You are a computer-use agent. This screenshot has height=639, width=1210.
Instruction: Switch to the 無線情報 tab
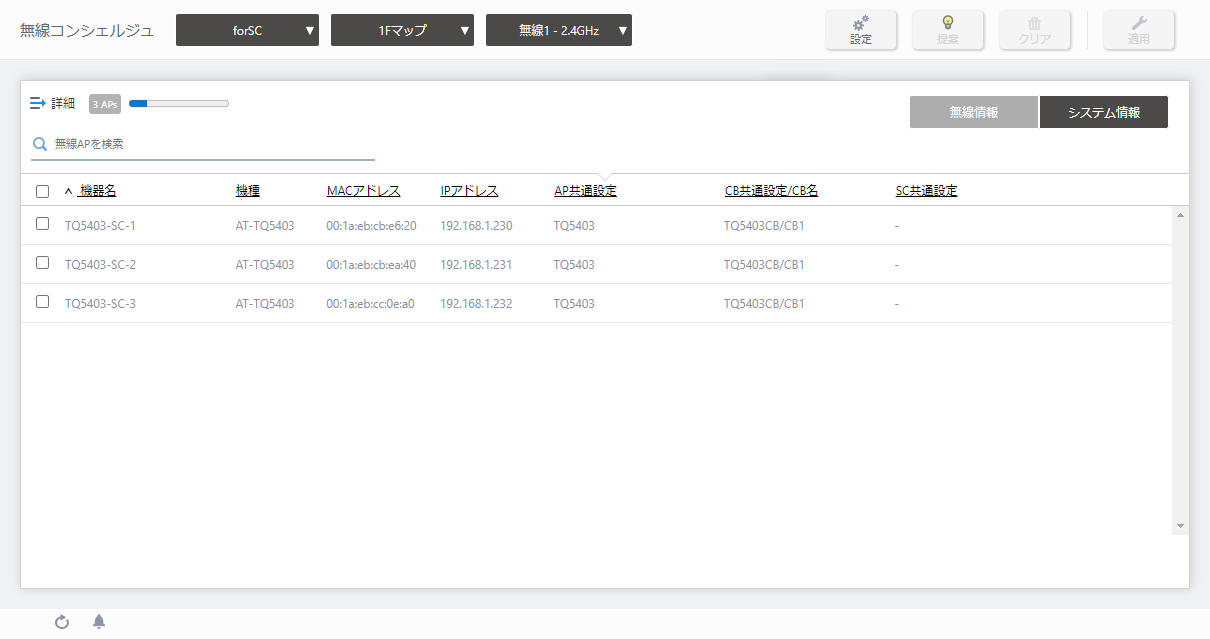click(973, 112)
